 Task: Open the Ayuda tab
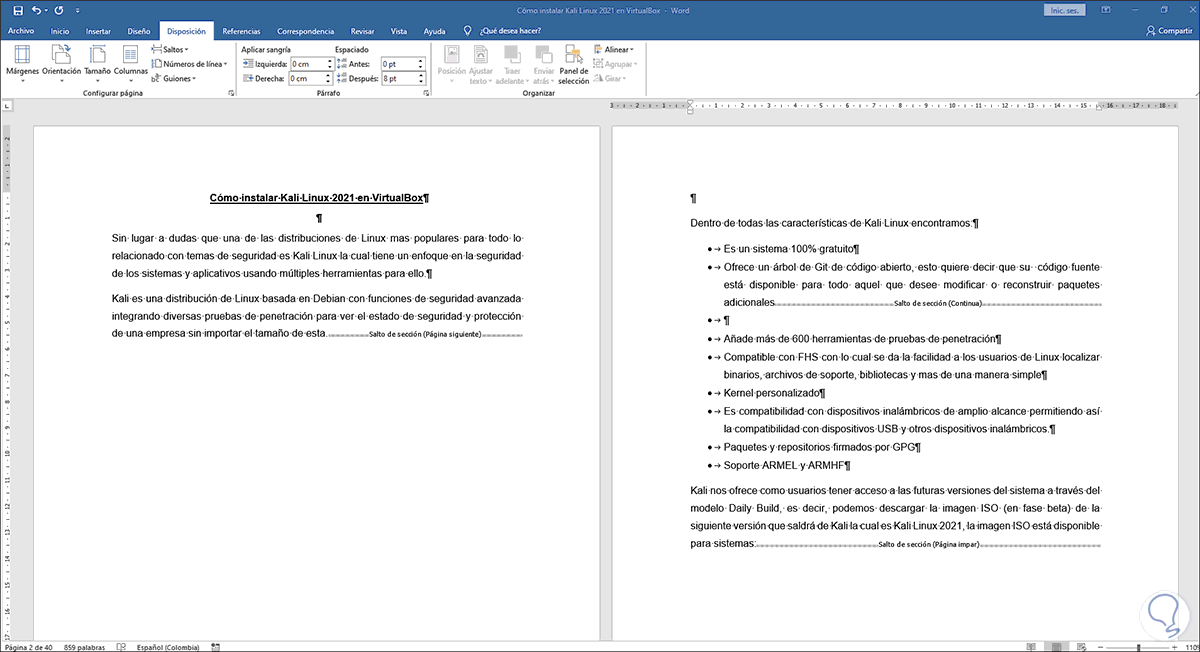coord(434,31)
